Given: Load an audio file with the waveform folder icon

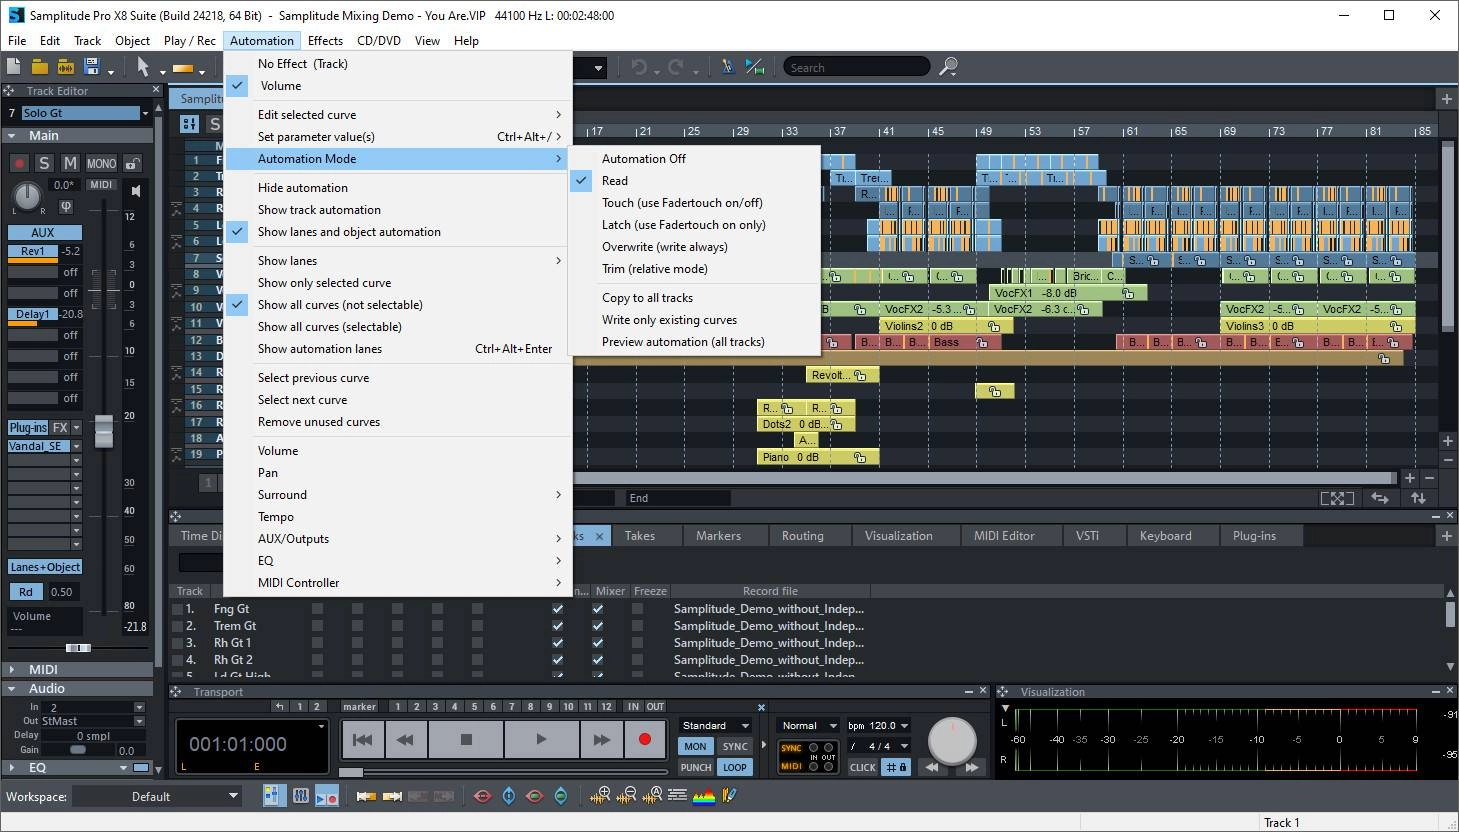Looking at the screenshot, I should tap(65, 67).
